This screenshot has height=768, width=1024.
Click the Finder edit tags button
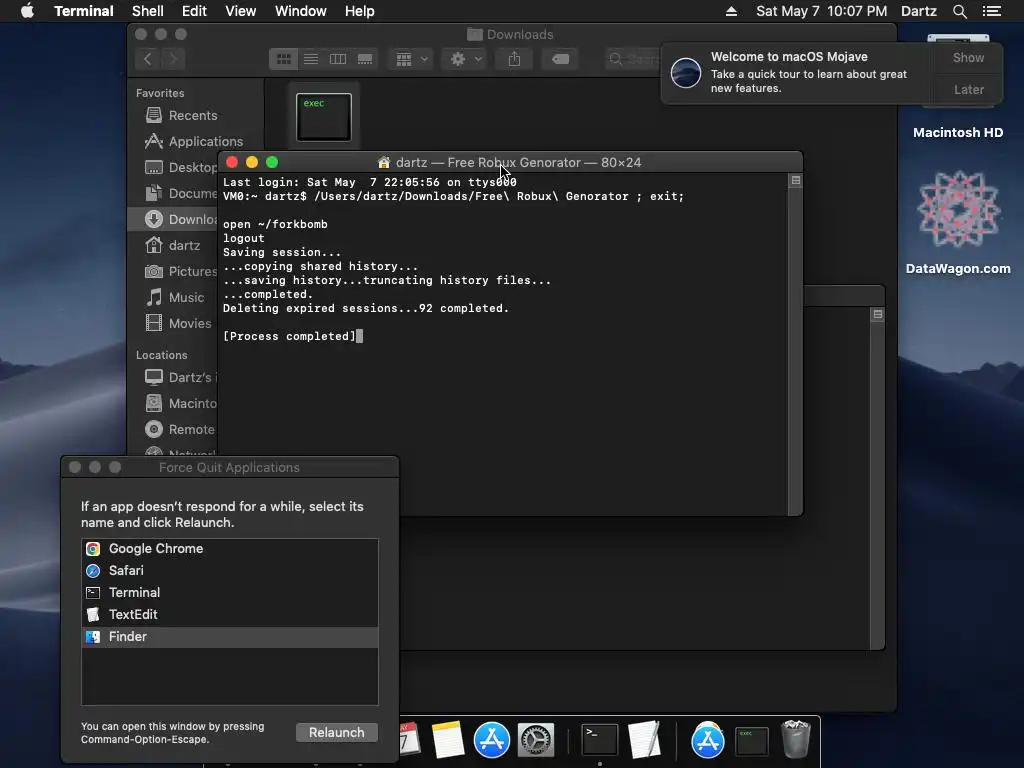[x=560, y=59]
